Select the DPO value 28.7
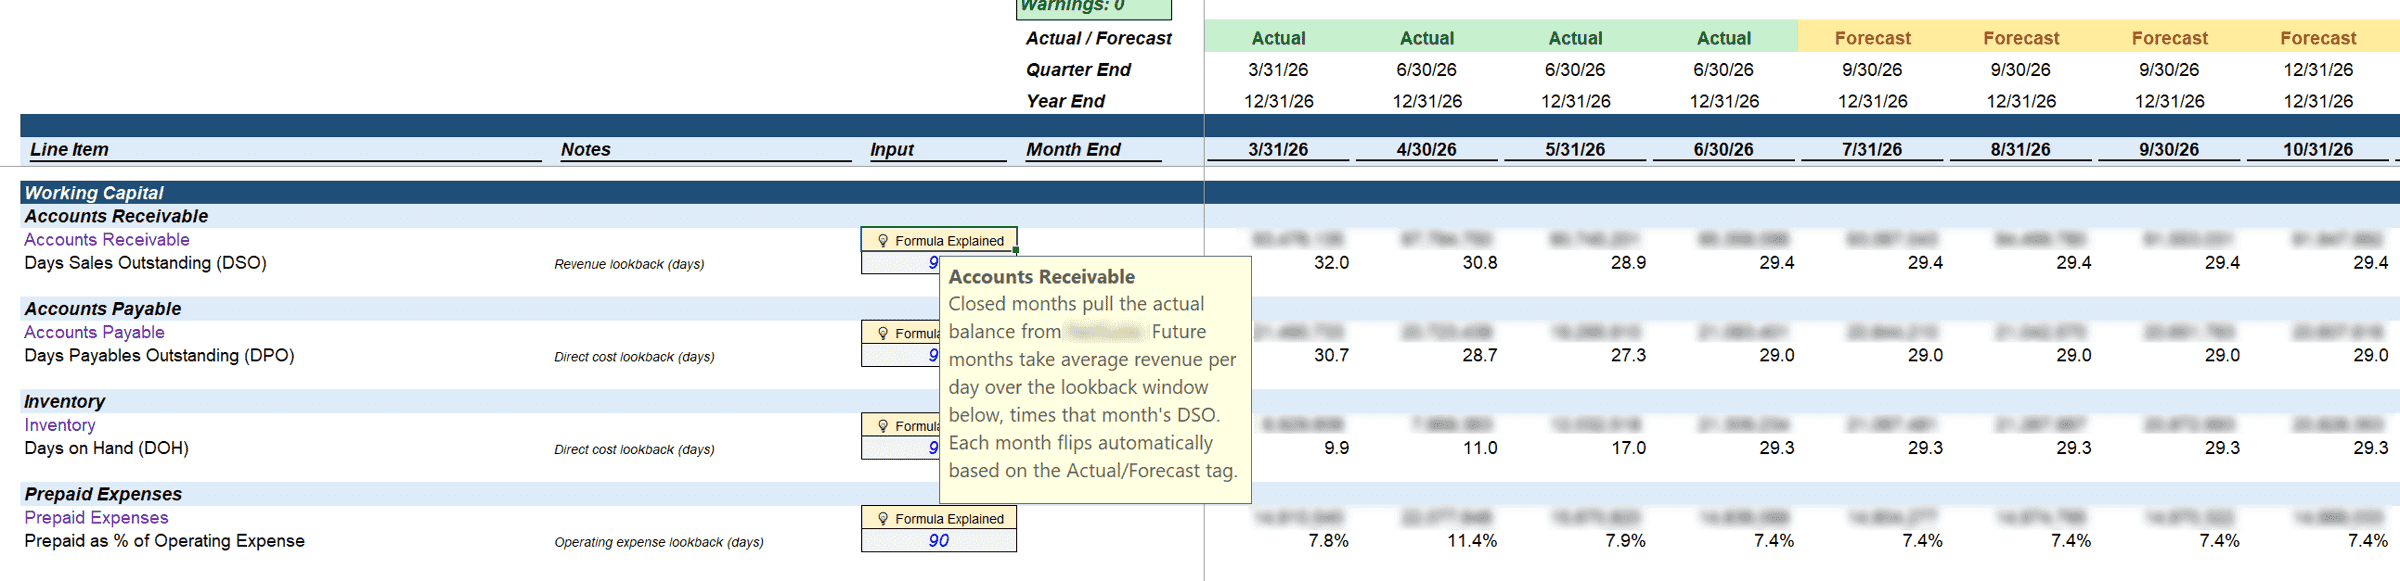This screenshot has height=581, width=2400. tap(1480, 356)
